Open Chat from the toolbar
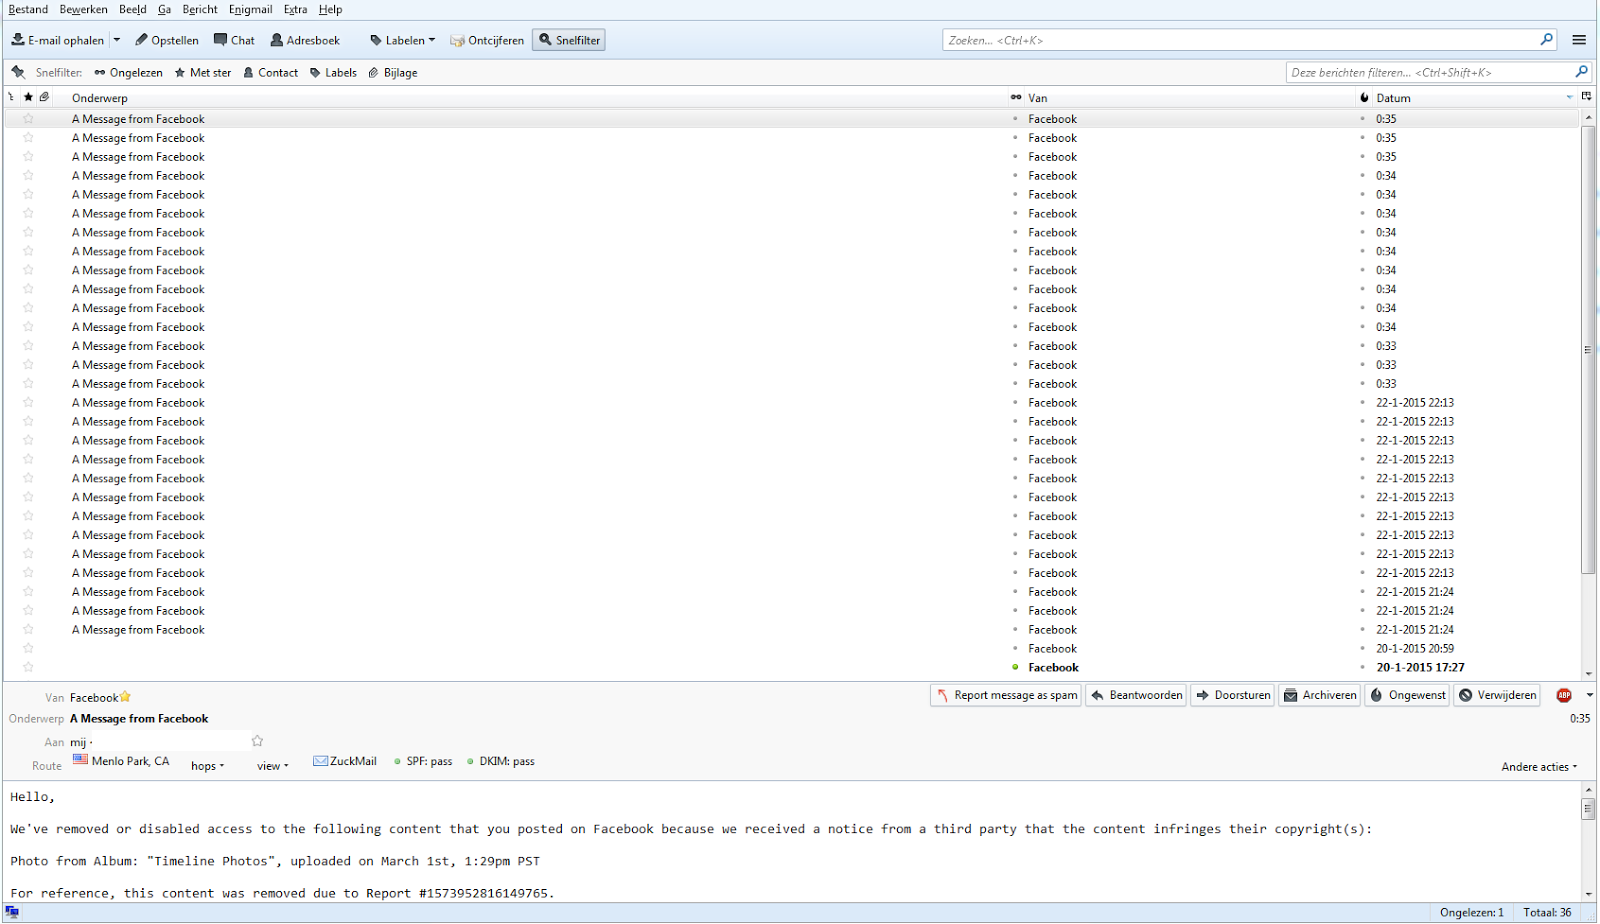Screen dimensions: 1600x924 coord(234,40)
